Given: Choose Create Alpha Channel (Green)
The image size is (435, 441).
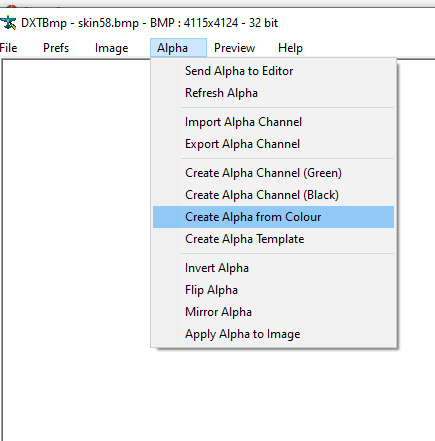Looking at the screenshot, I should coord(273,173).
